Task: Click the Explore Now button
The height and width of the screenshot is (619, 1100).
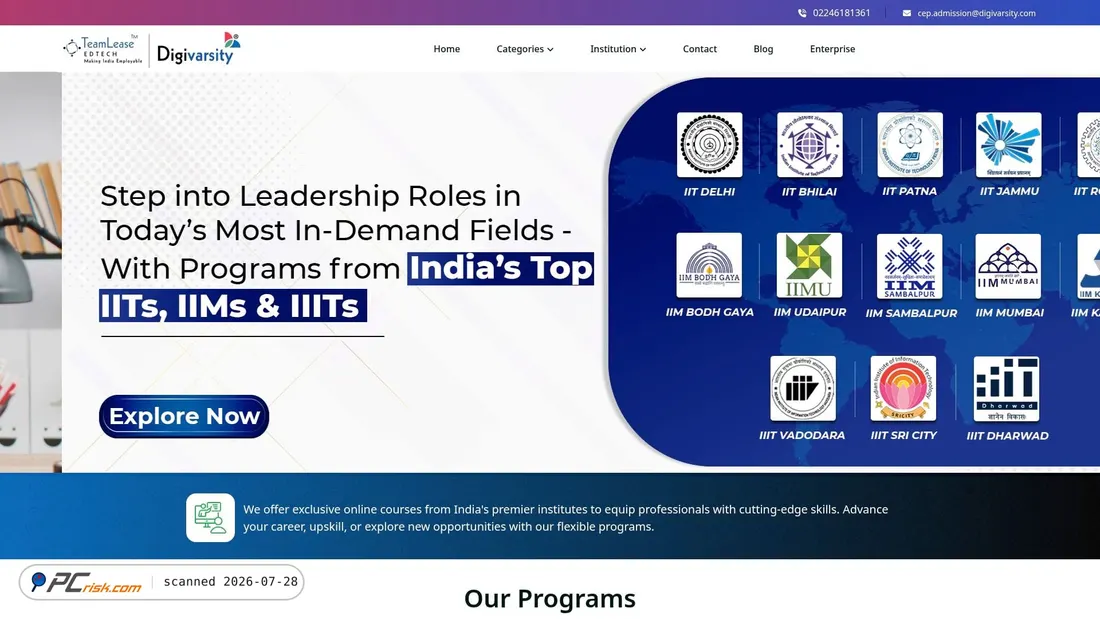Action: coord(184,416)
